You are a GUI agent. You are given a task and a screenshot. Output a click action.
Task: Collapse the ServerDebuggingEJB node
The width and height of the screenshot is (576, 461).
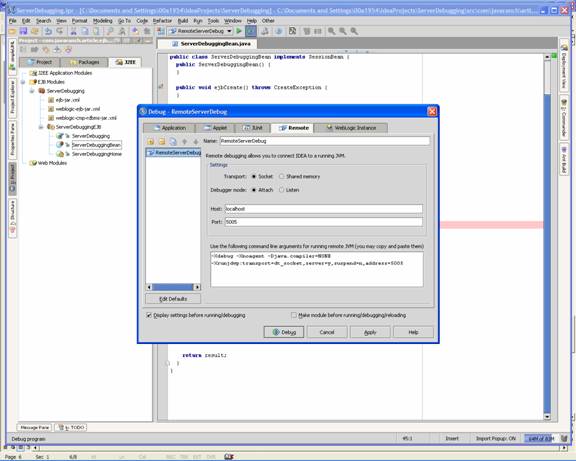click(x=41, y=127)
